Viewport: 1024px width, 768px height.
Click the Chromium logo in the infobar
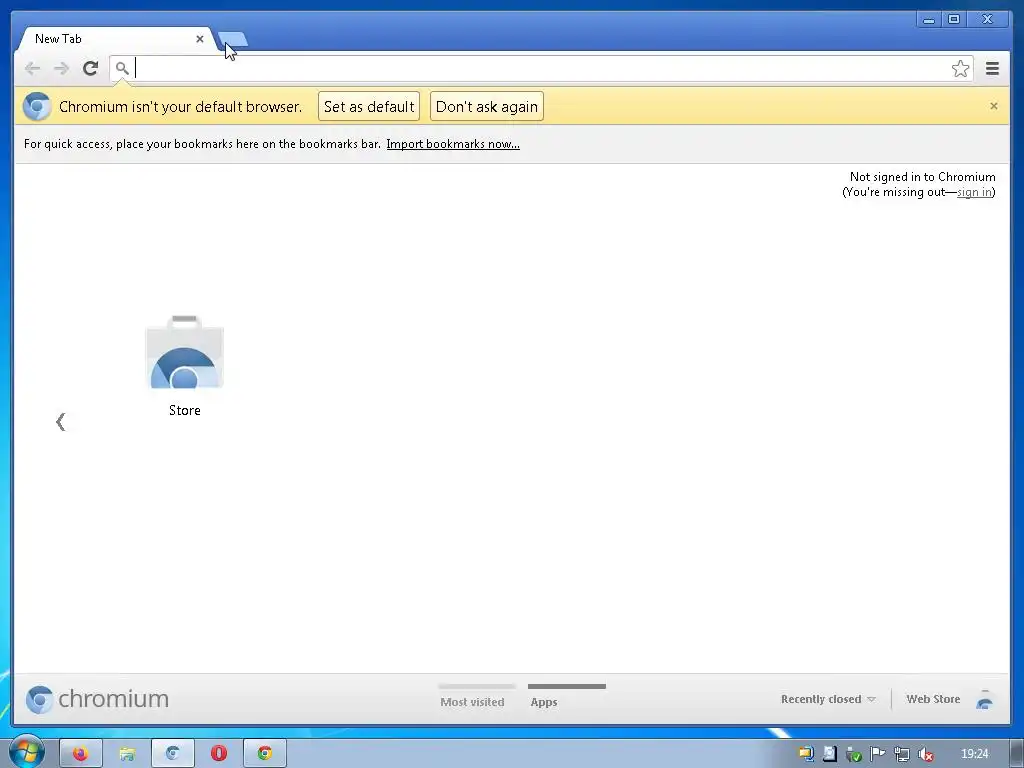click(37, 106)
